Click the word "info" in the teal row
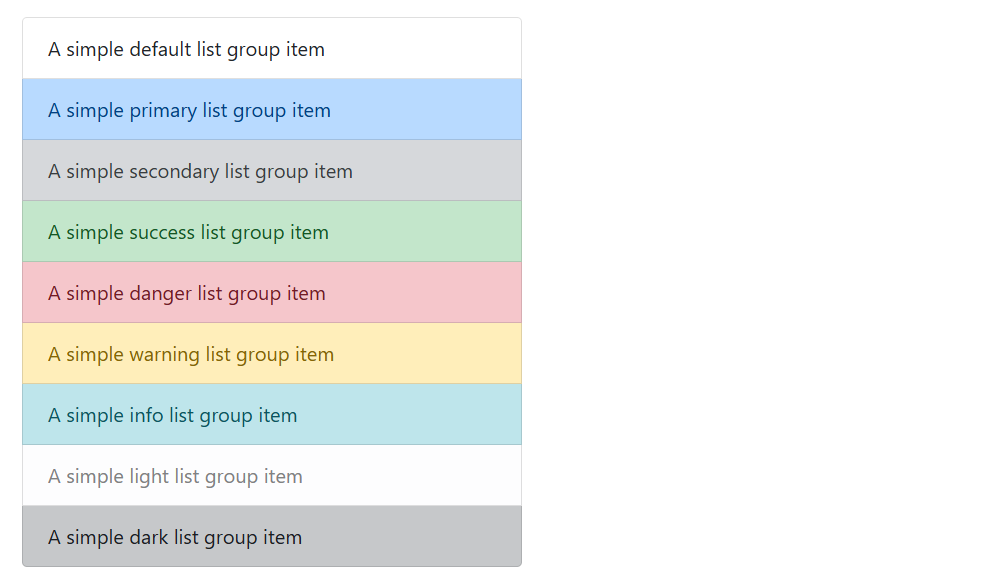996x585 pixels. pos(146,415)
